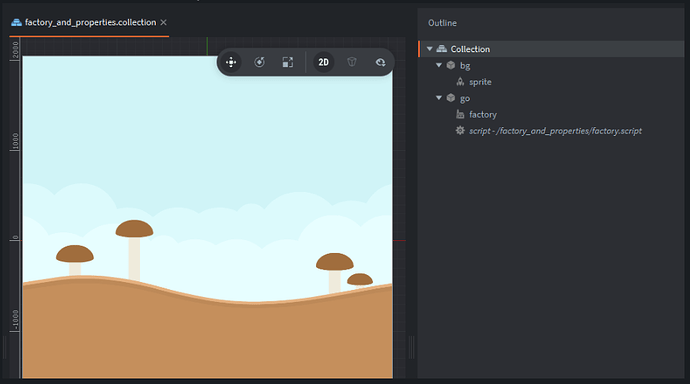This screenshot has width=690, height=384.
Task: Collapse the bg game object arrow
Action: (439, 65)
